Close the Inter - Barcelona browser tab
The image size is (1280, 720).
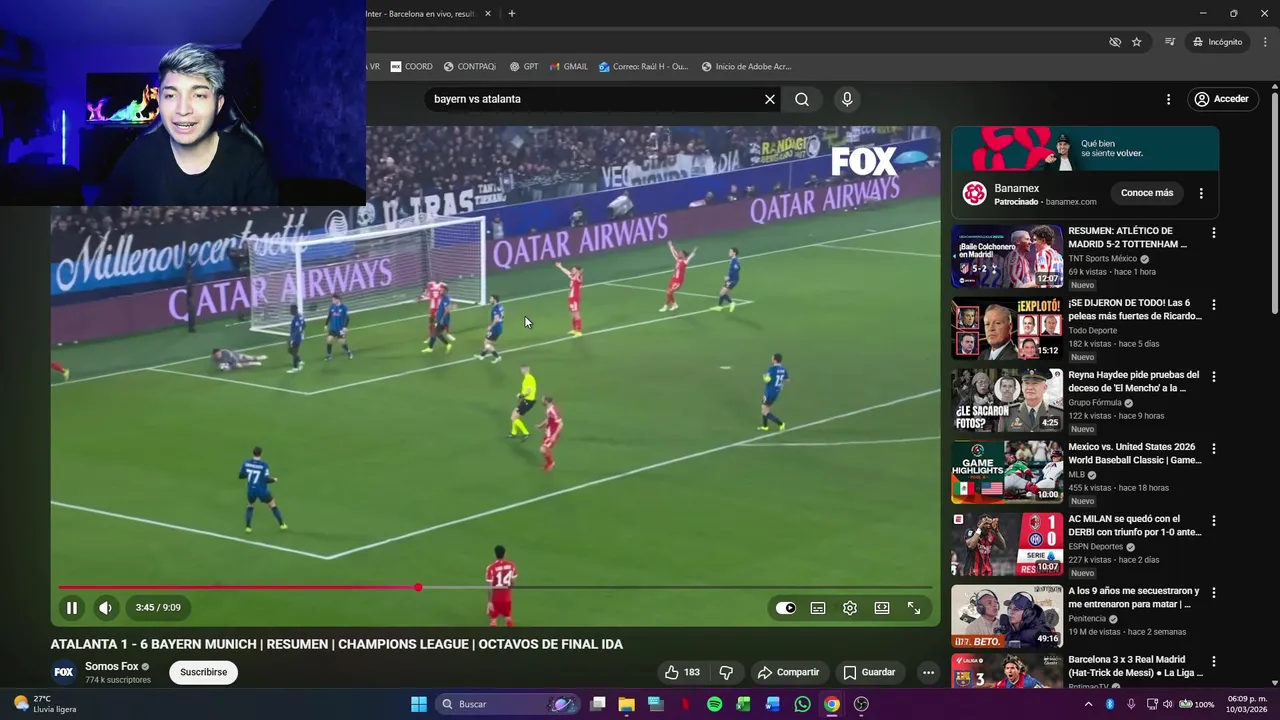tap(488, 14)
